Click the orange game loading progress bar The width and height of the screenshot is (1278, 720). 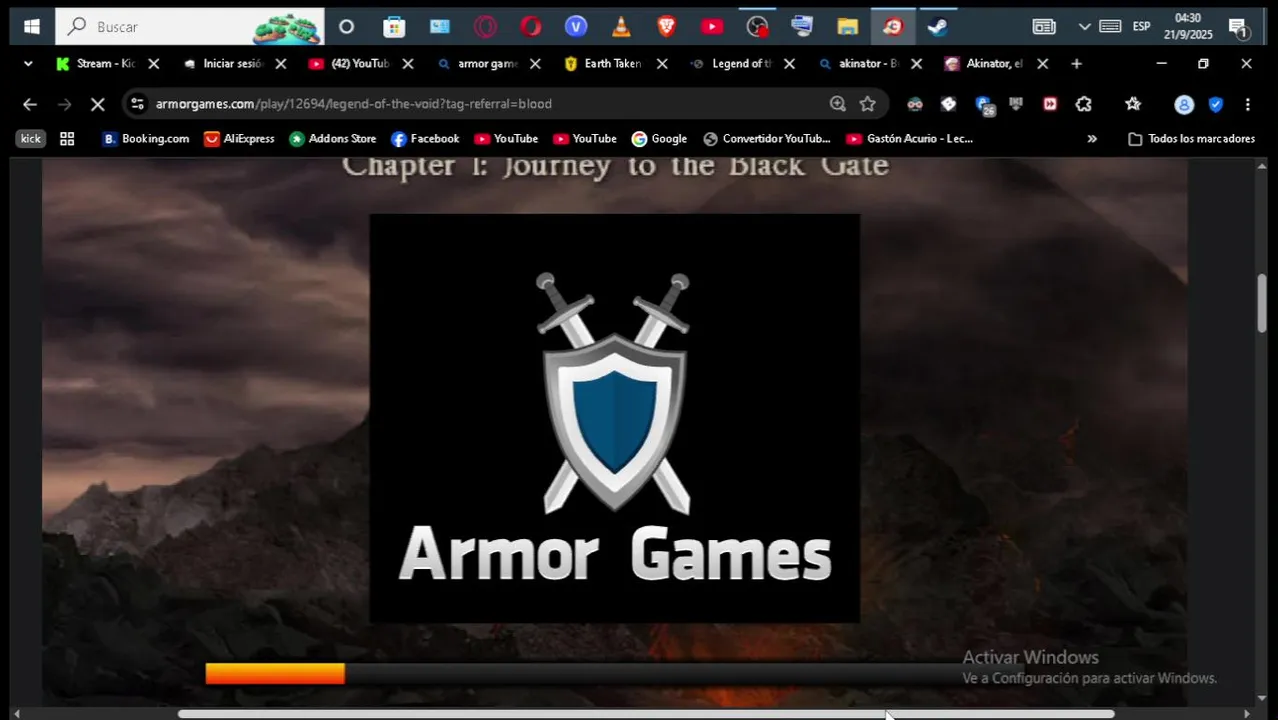(275, 674)
